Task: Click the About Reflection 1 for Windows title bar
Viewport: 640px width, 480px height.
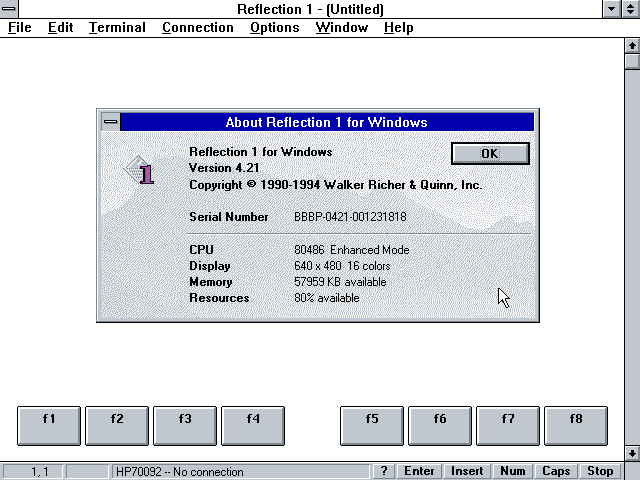Action: [327, 122]
